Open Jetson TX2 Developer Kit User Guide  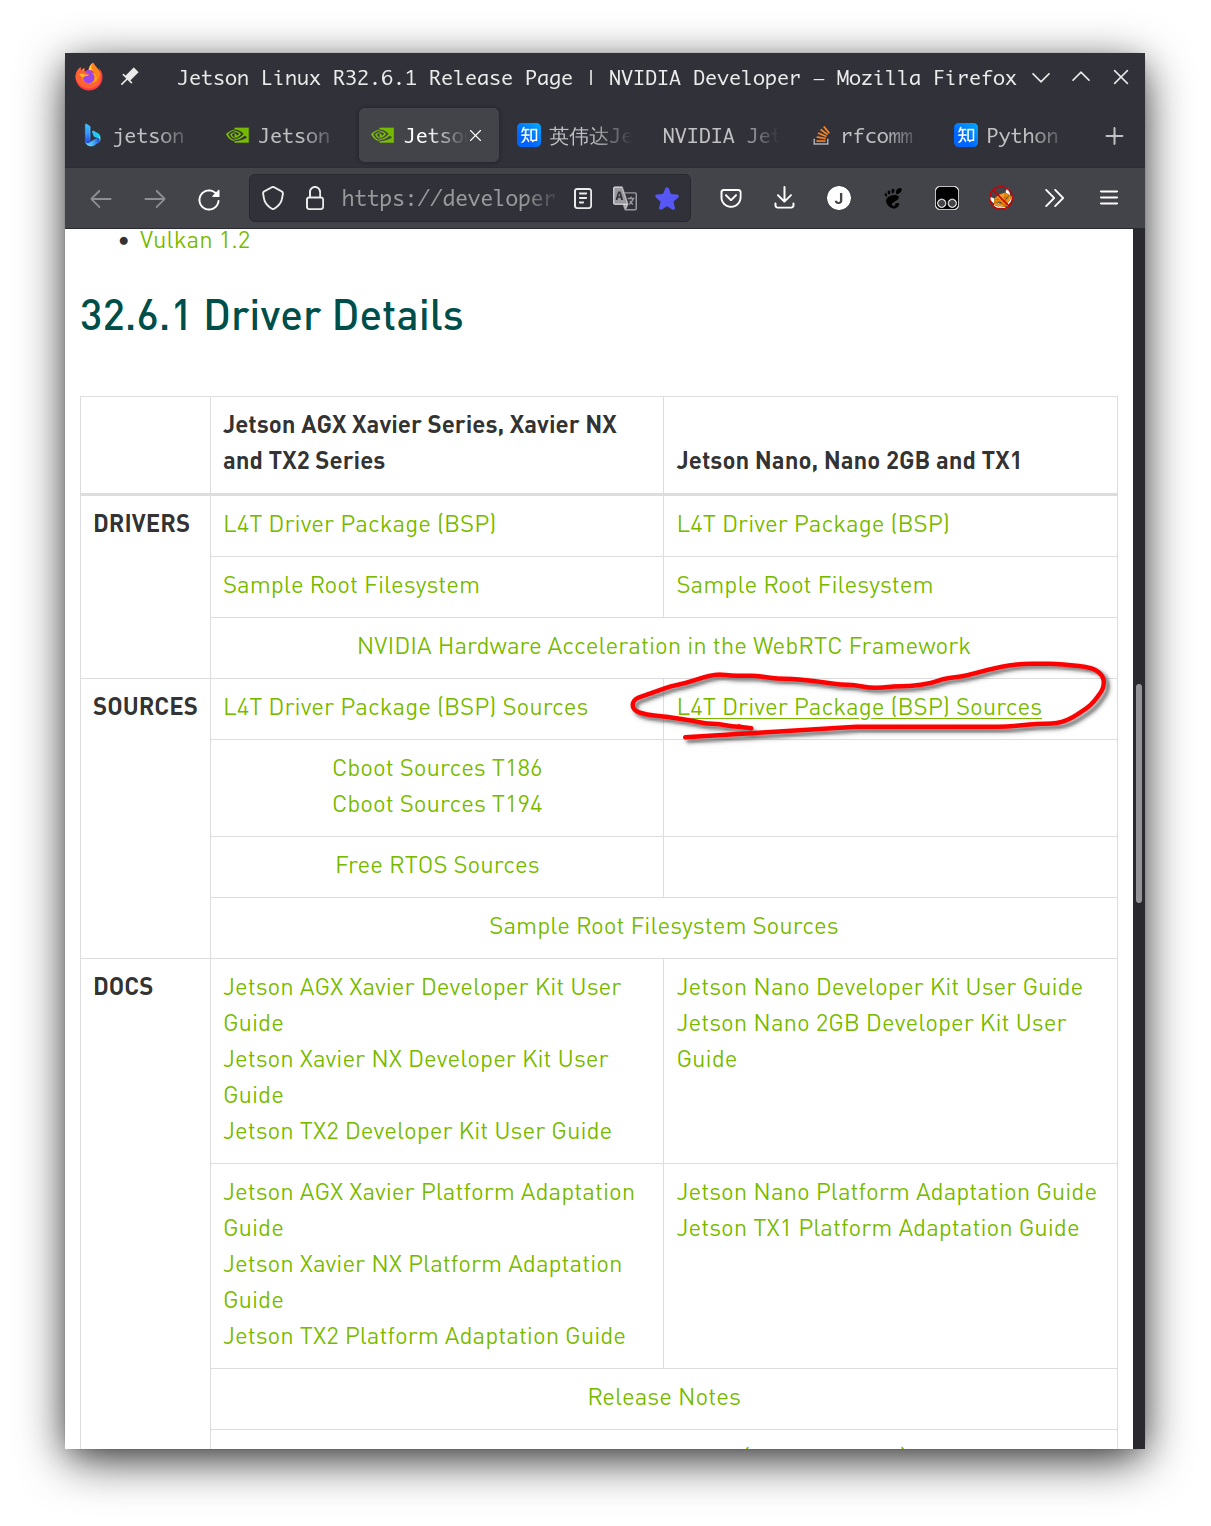click(418, 1132)
